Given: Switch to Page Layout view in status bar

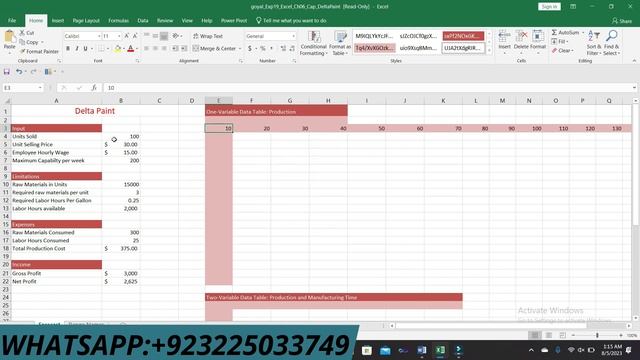Looking at the screenshot, I should tap(549, 335).
